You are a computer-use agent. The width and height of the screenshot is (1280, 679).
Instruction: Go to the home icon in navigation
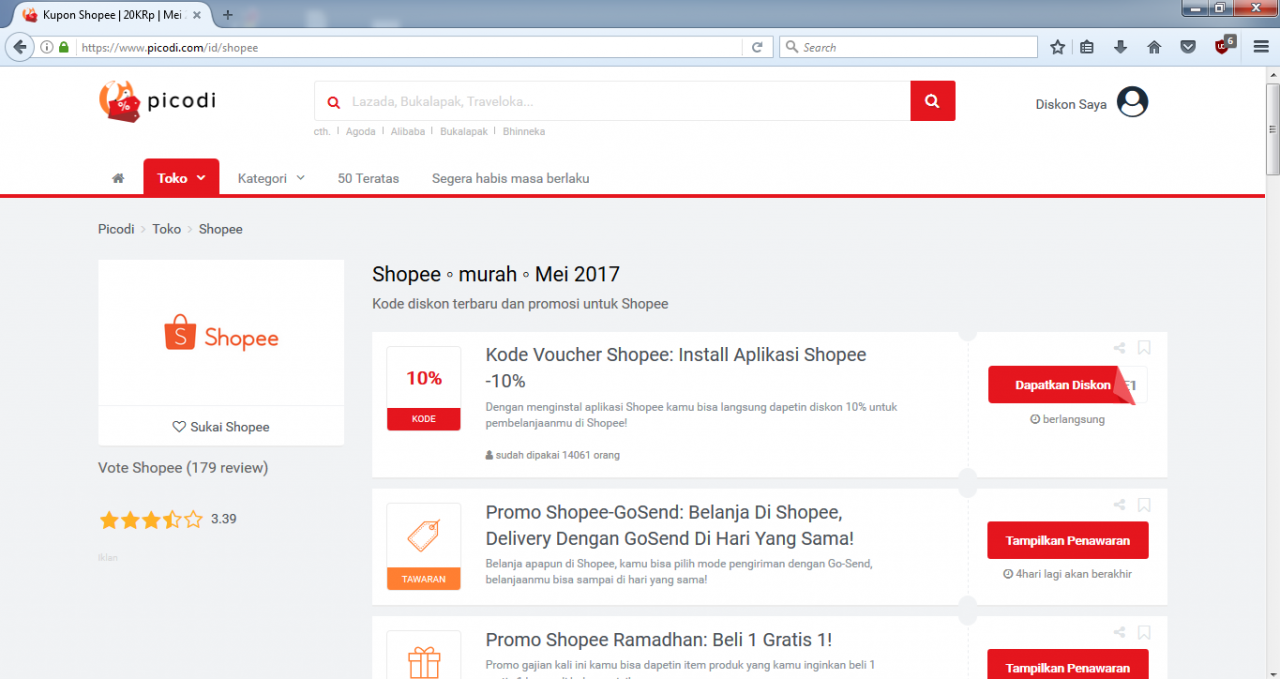click(x=118, y=178)
